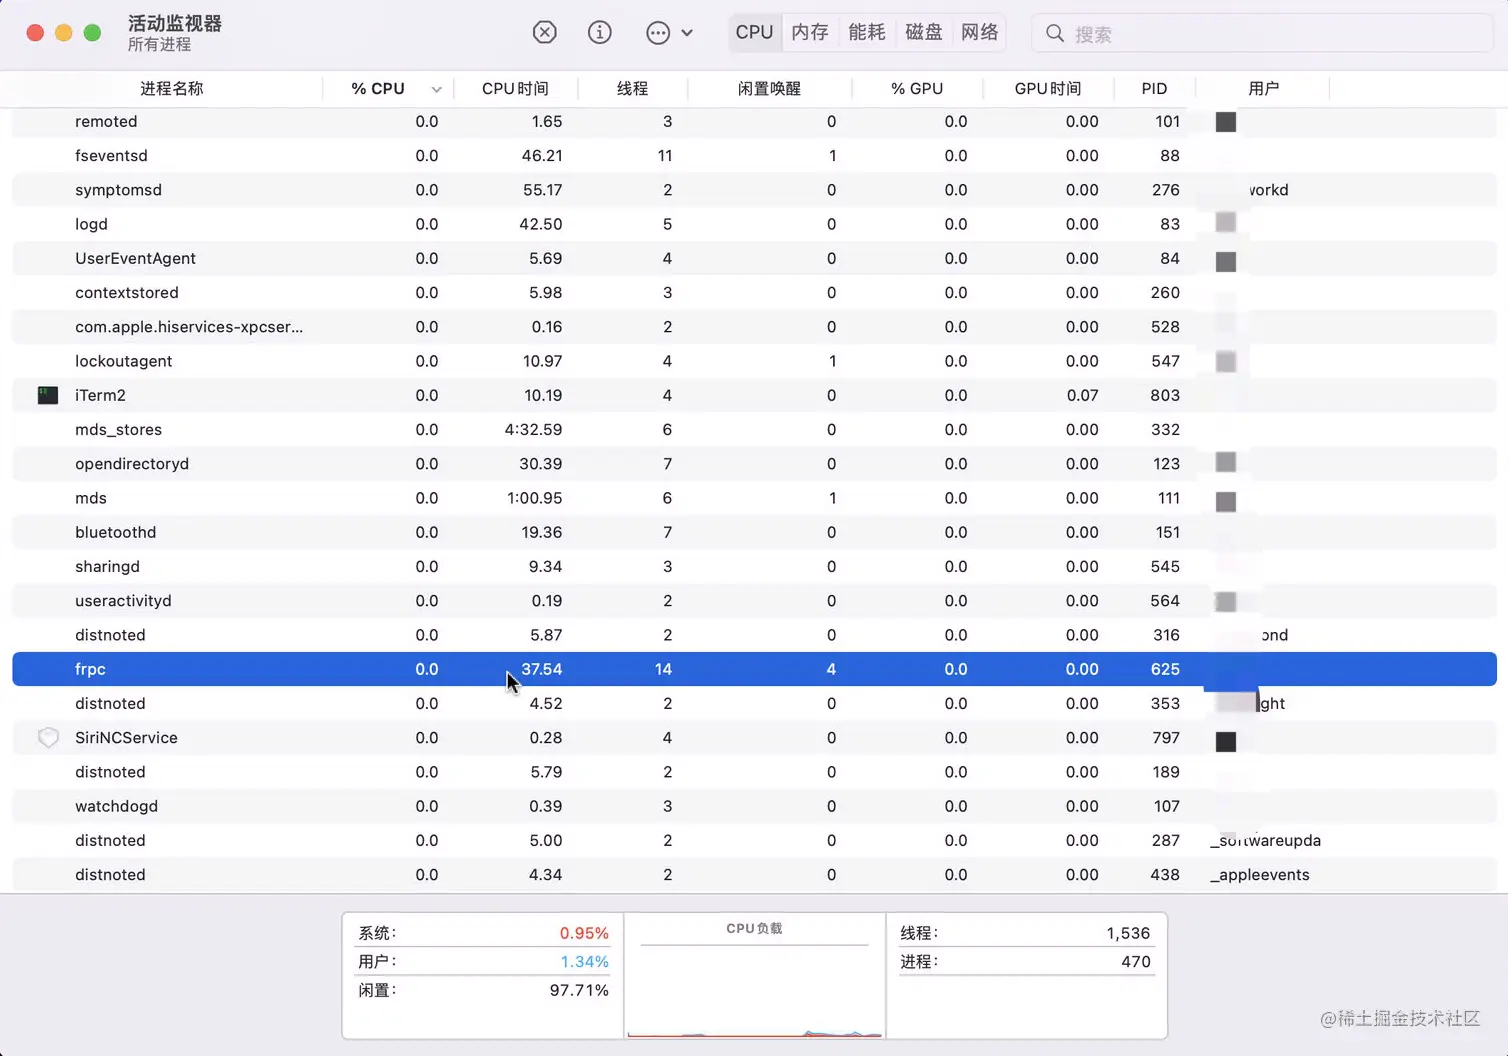Sort by the 用户 column header
This screenshot has width=1508, height=1056.
(1263, 89)
